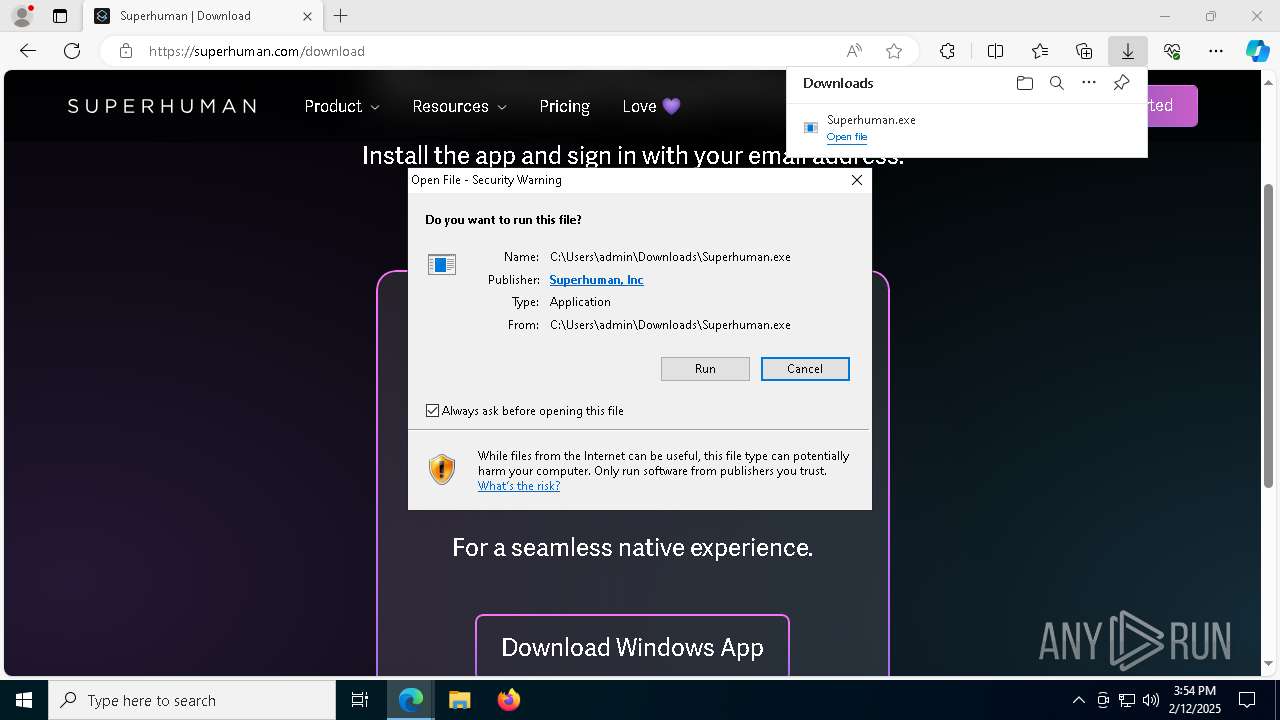This screenshot has width=1280, height=720.
Task: Show hidden system tray icons chevron
Action: 1078,700
